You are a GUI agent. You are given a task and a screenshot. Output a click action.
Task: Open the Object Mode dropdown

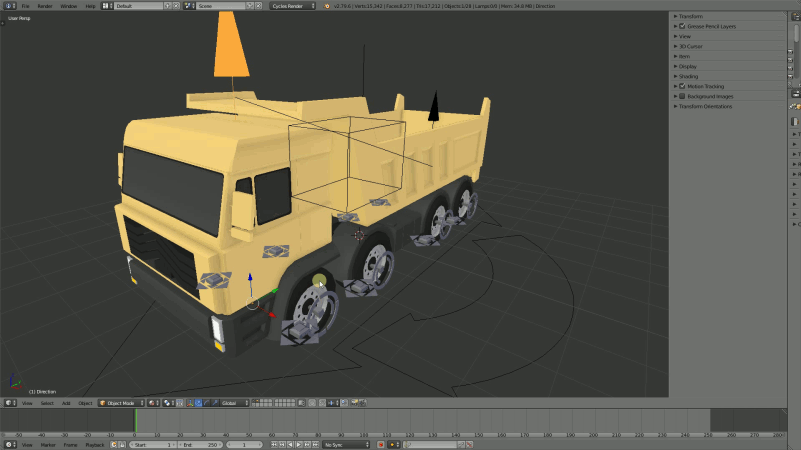(x=122, y=403)
